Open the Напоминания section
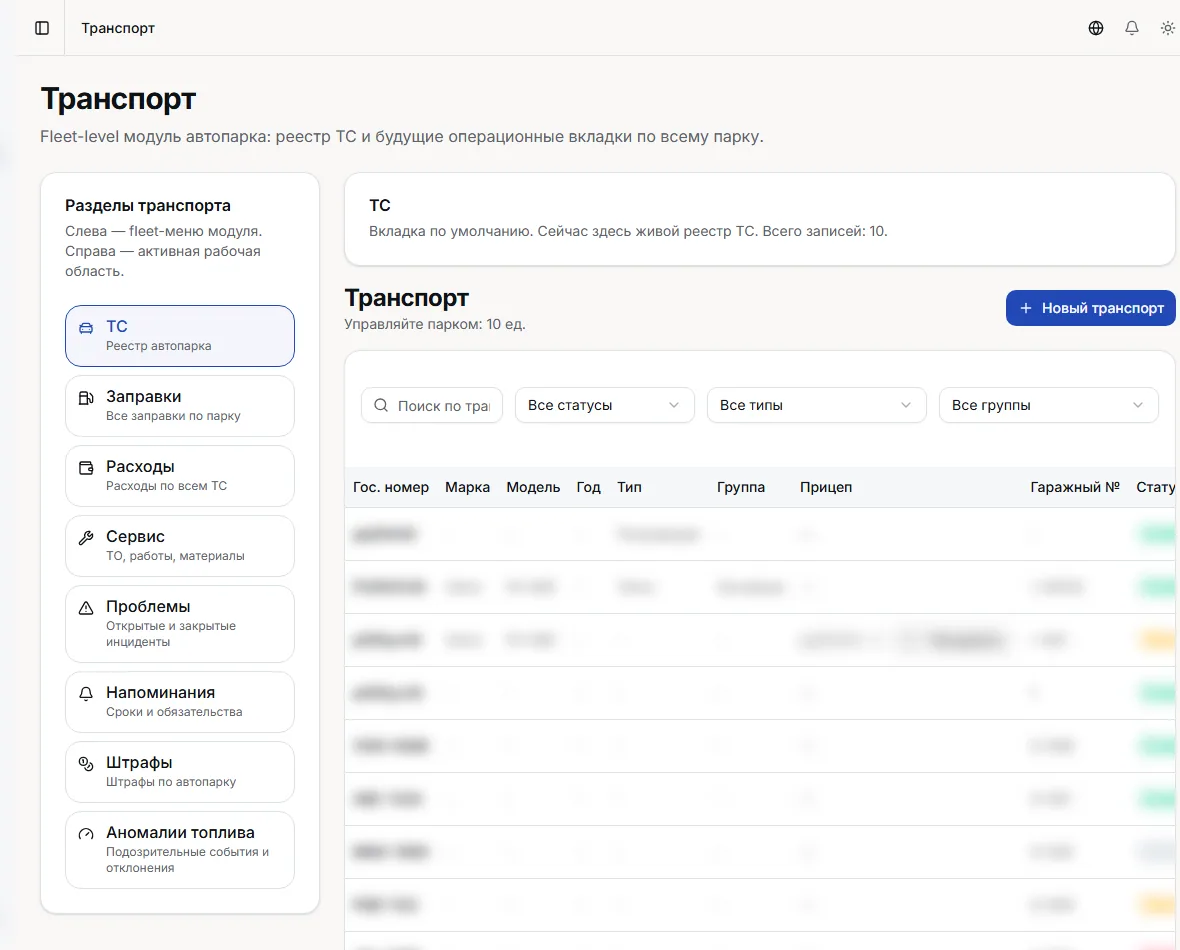 coord(180,702)
